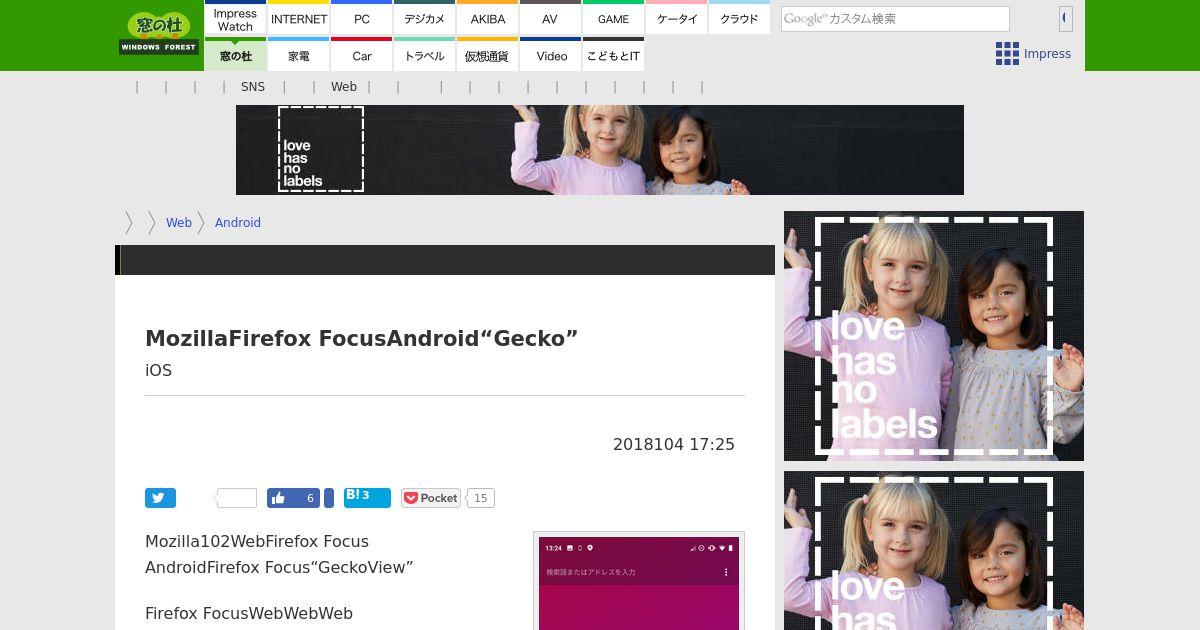
Task: Click the publish date 17:25
Action: 674,444
